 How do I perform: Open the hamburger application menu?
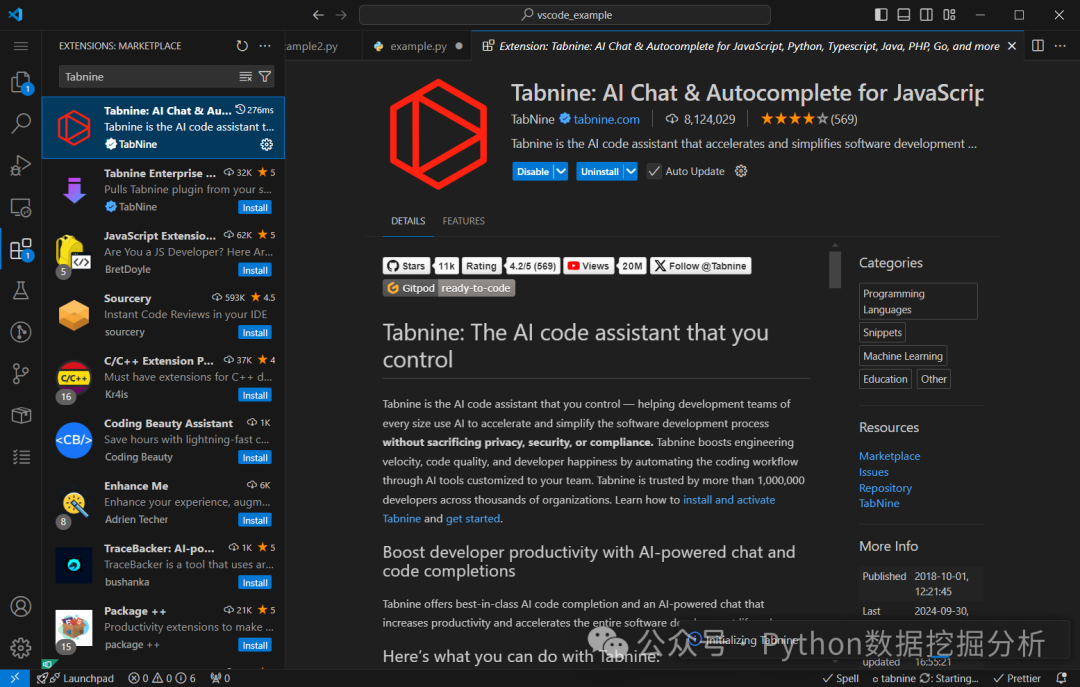[x=21, y=45]
